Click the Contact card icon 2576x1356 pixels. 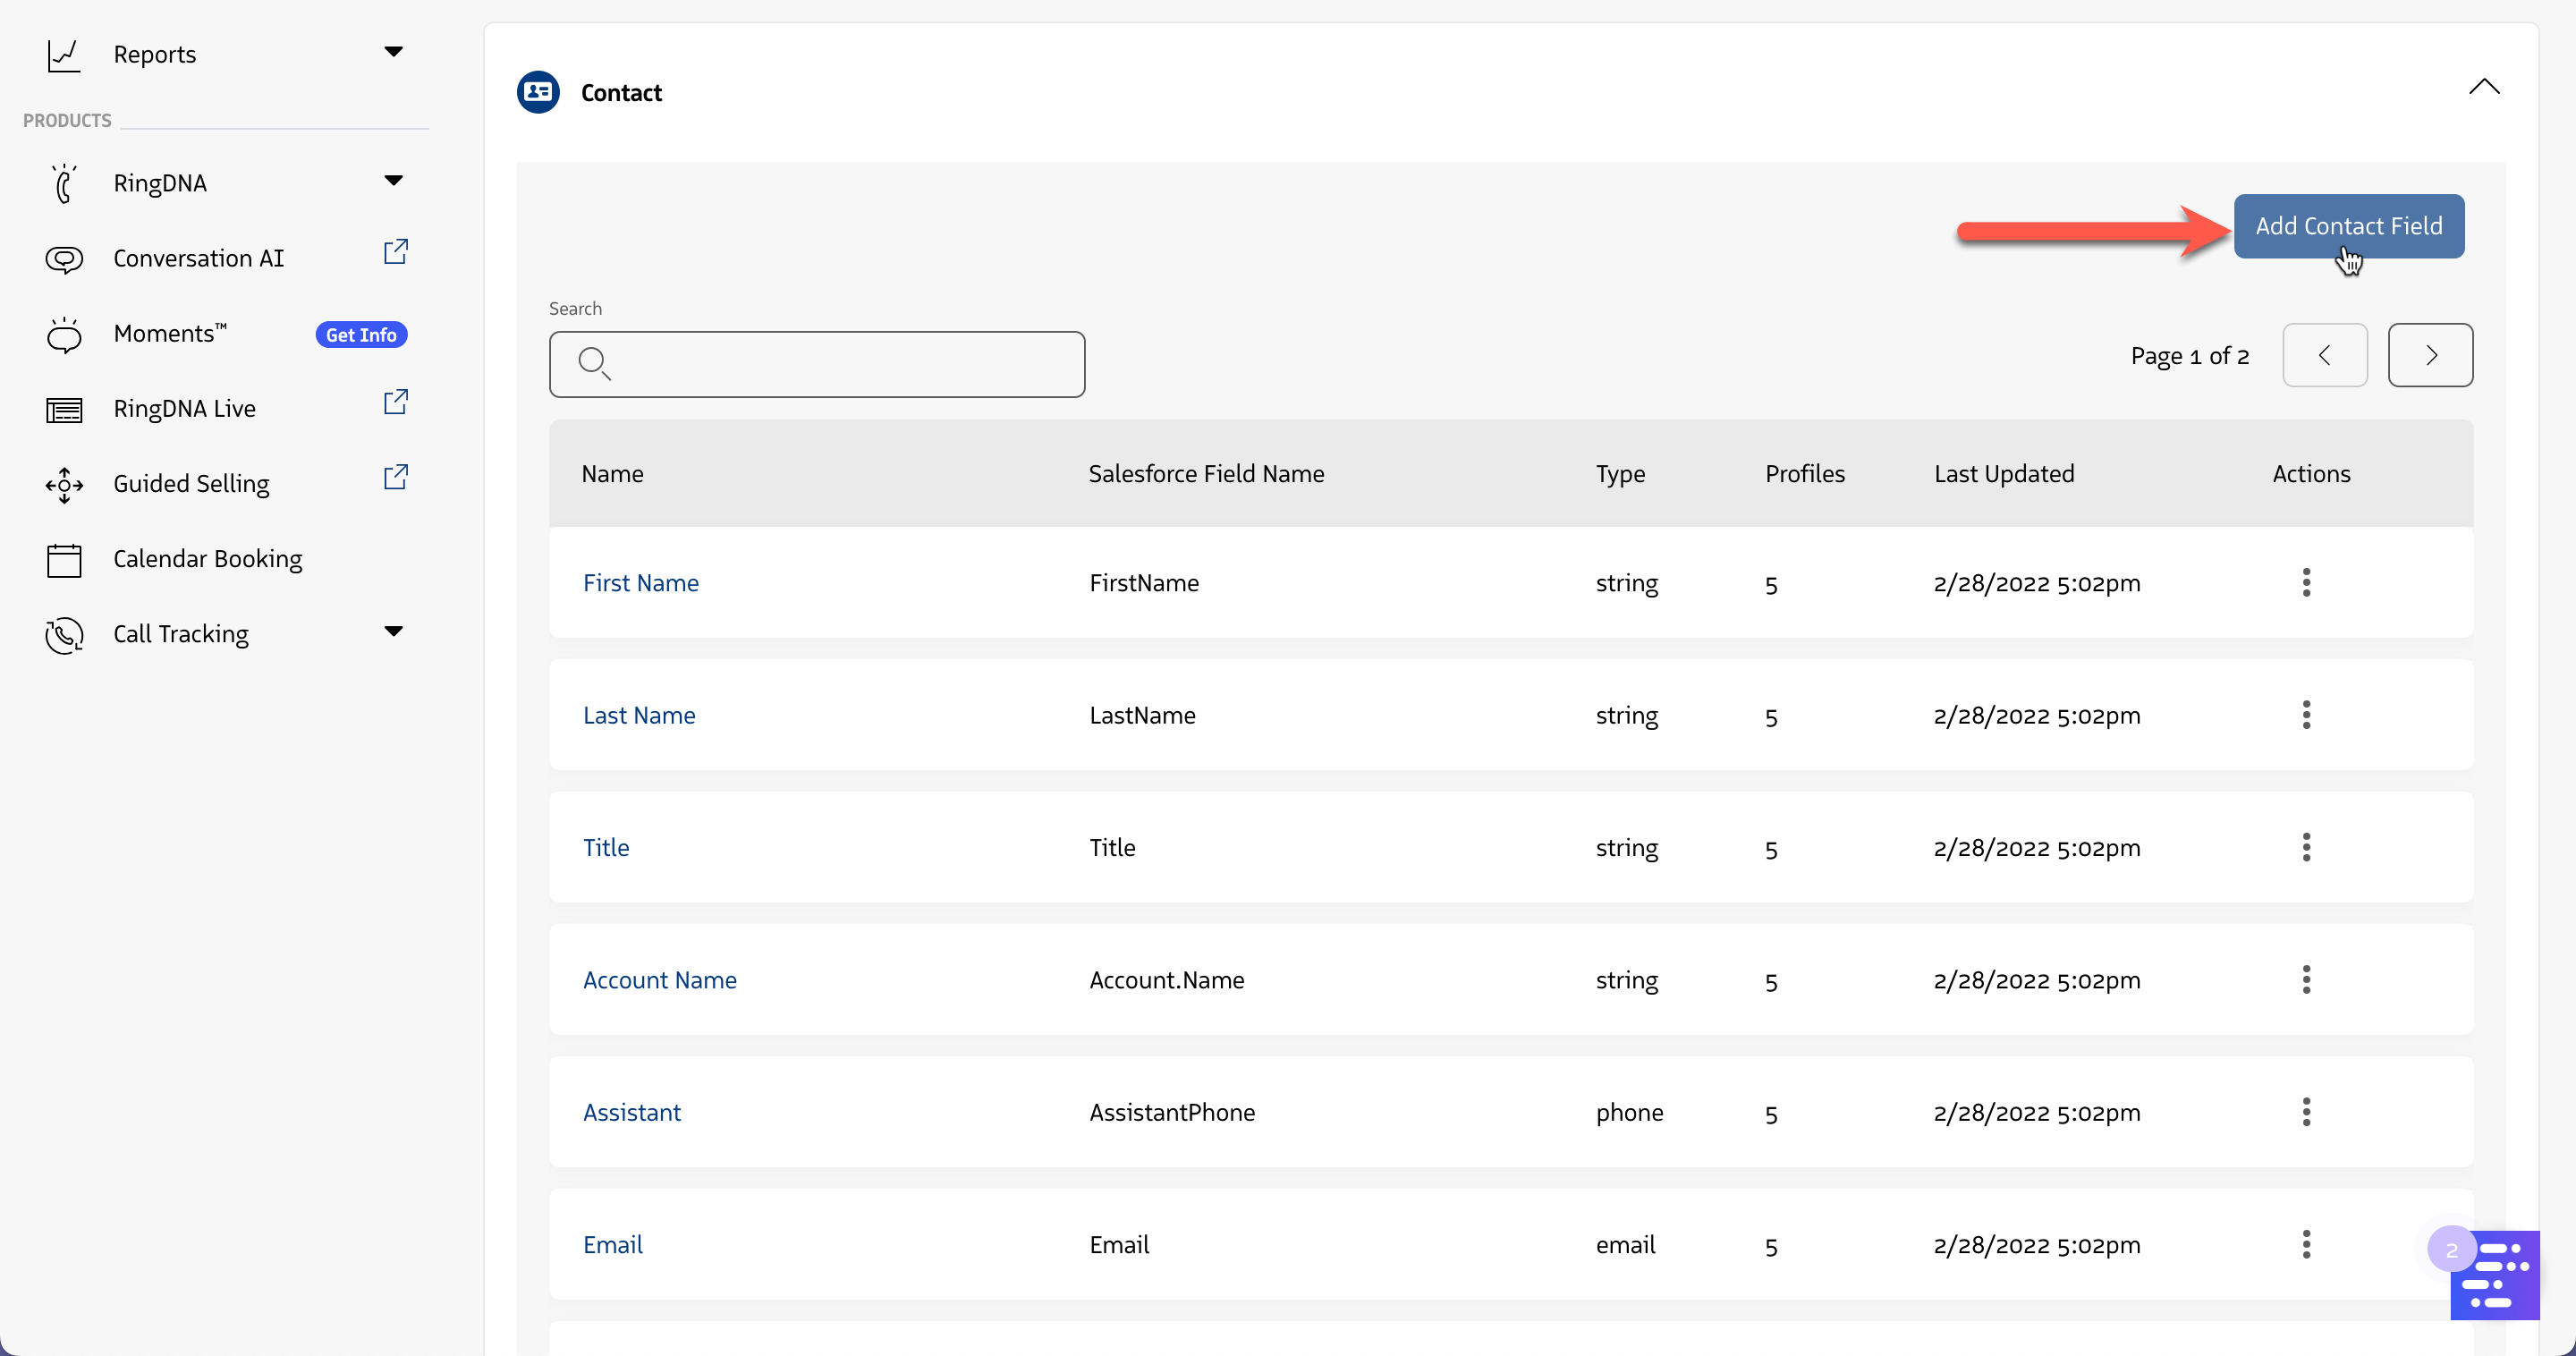(538, 92)
